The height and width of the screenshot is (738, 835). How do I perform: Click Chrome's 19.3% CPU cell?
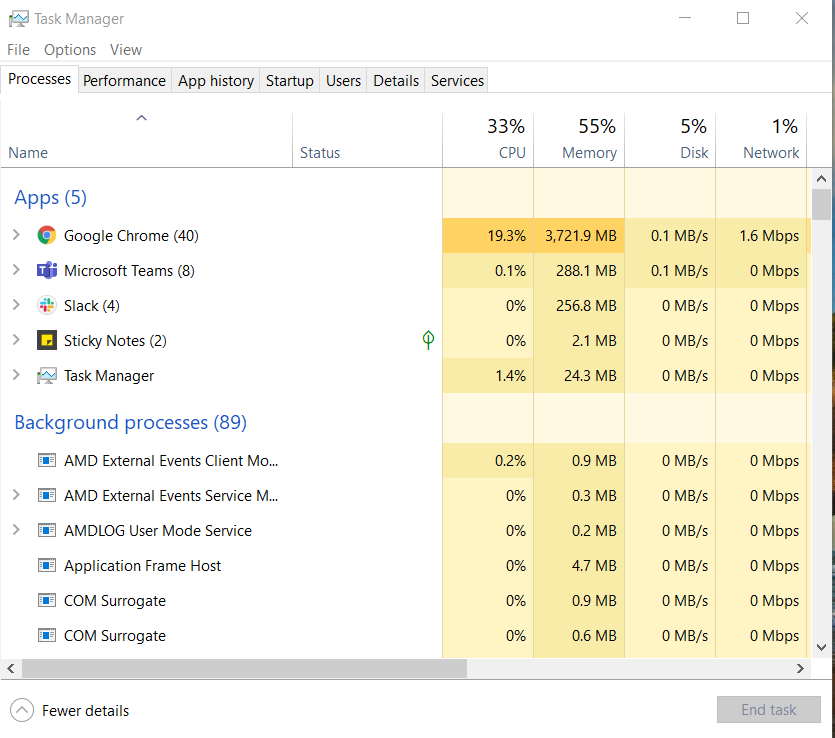click(x=488, y=235)
